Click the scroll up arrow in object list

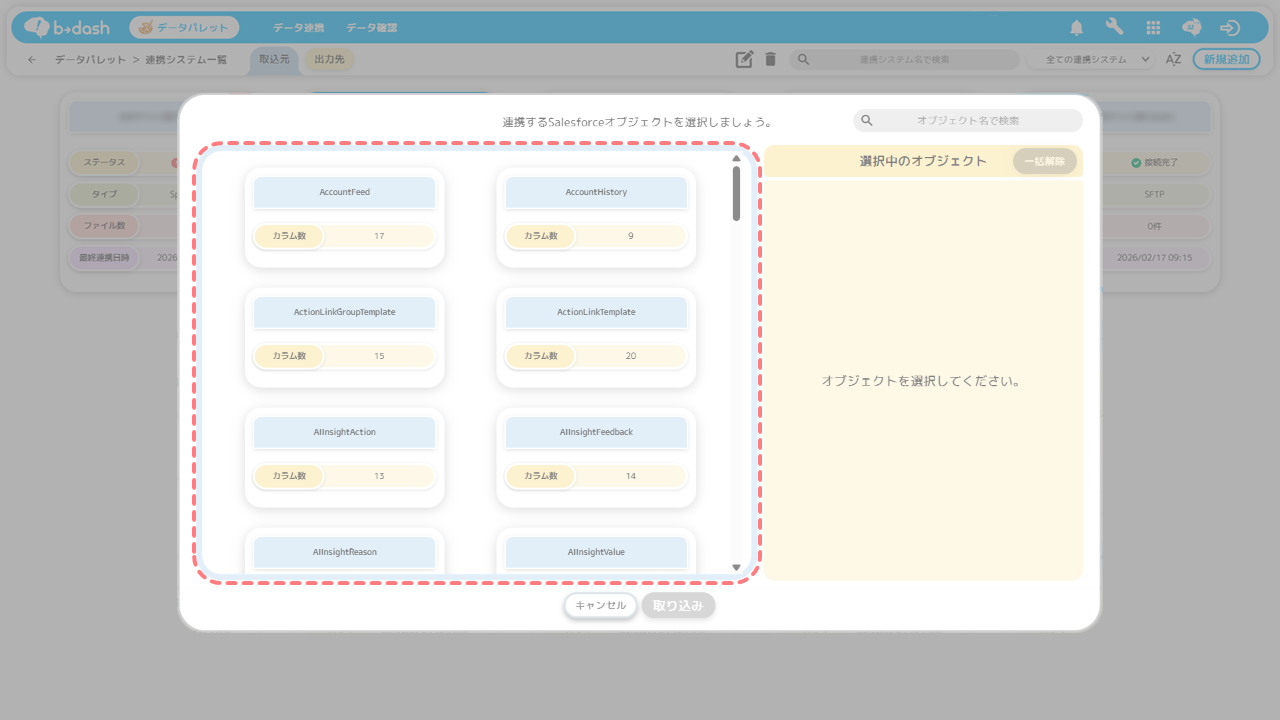pyautogui.click(x=737, y=158)
